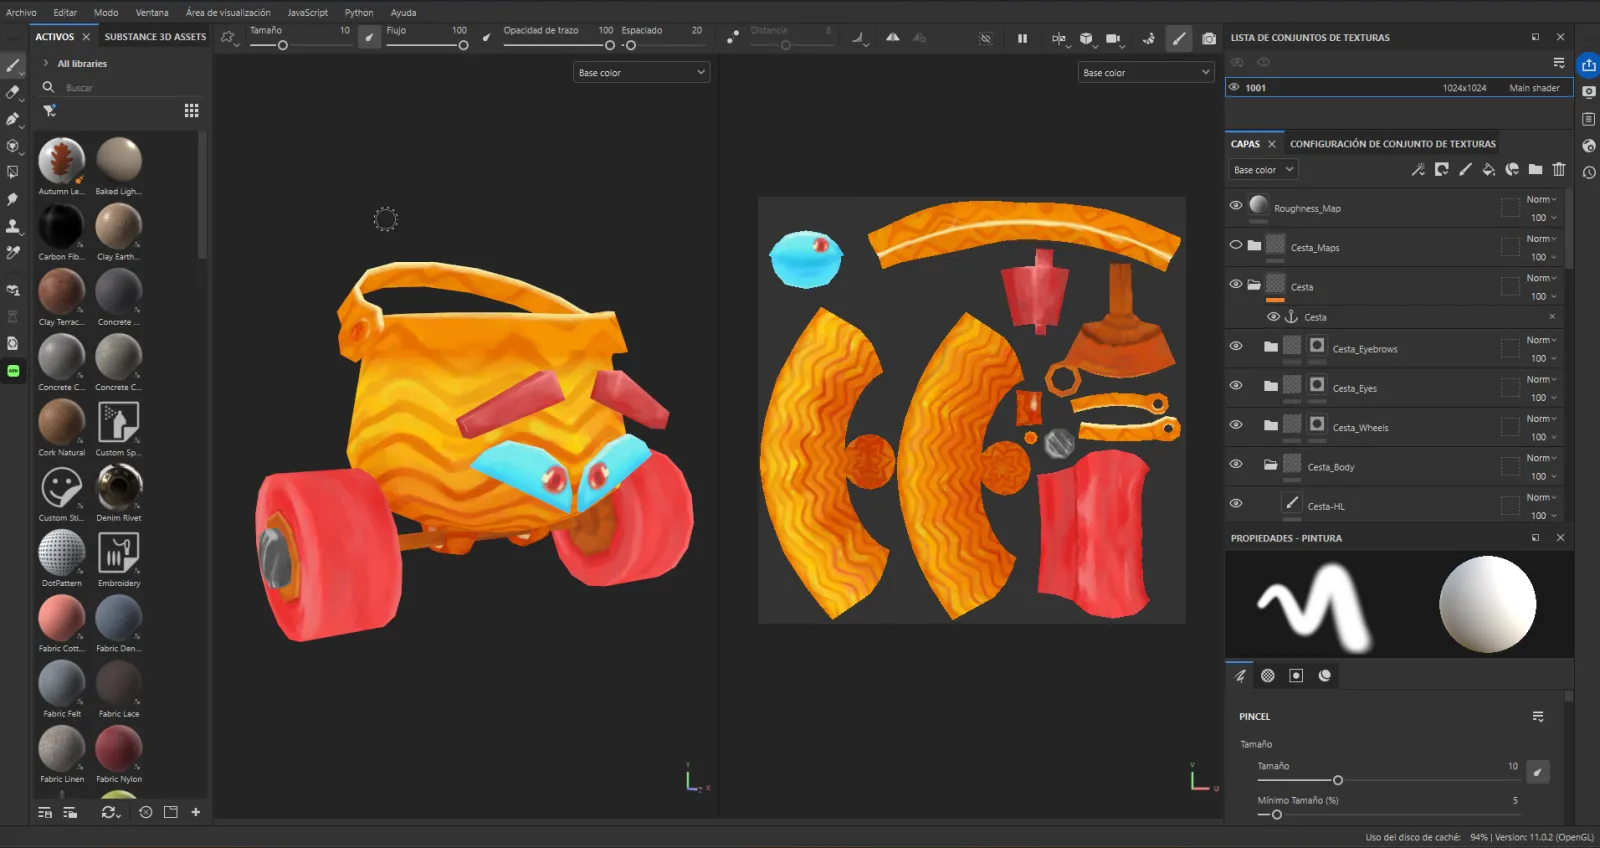The width and height of the screenshot is (1600, 848).
Task: Add a fill layer with the bucket icon
Action: point(1488,170)
